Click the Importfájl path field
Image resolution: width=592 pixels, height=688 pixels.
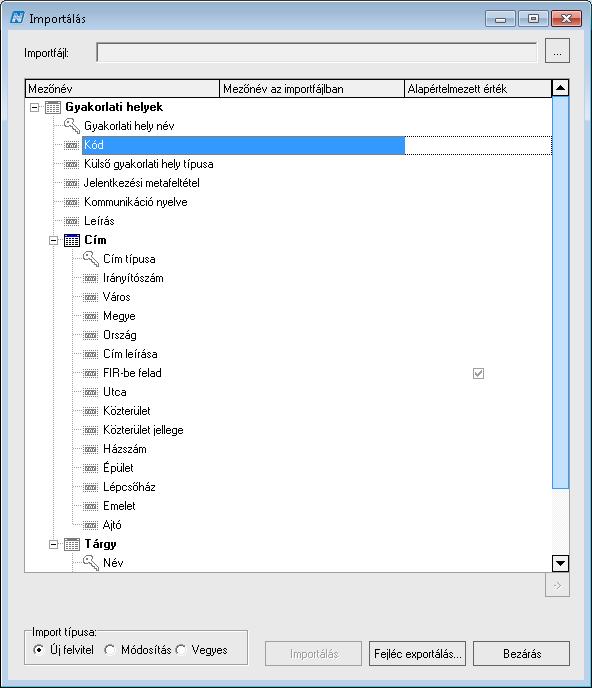coord(316,53)
